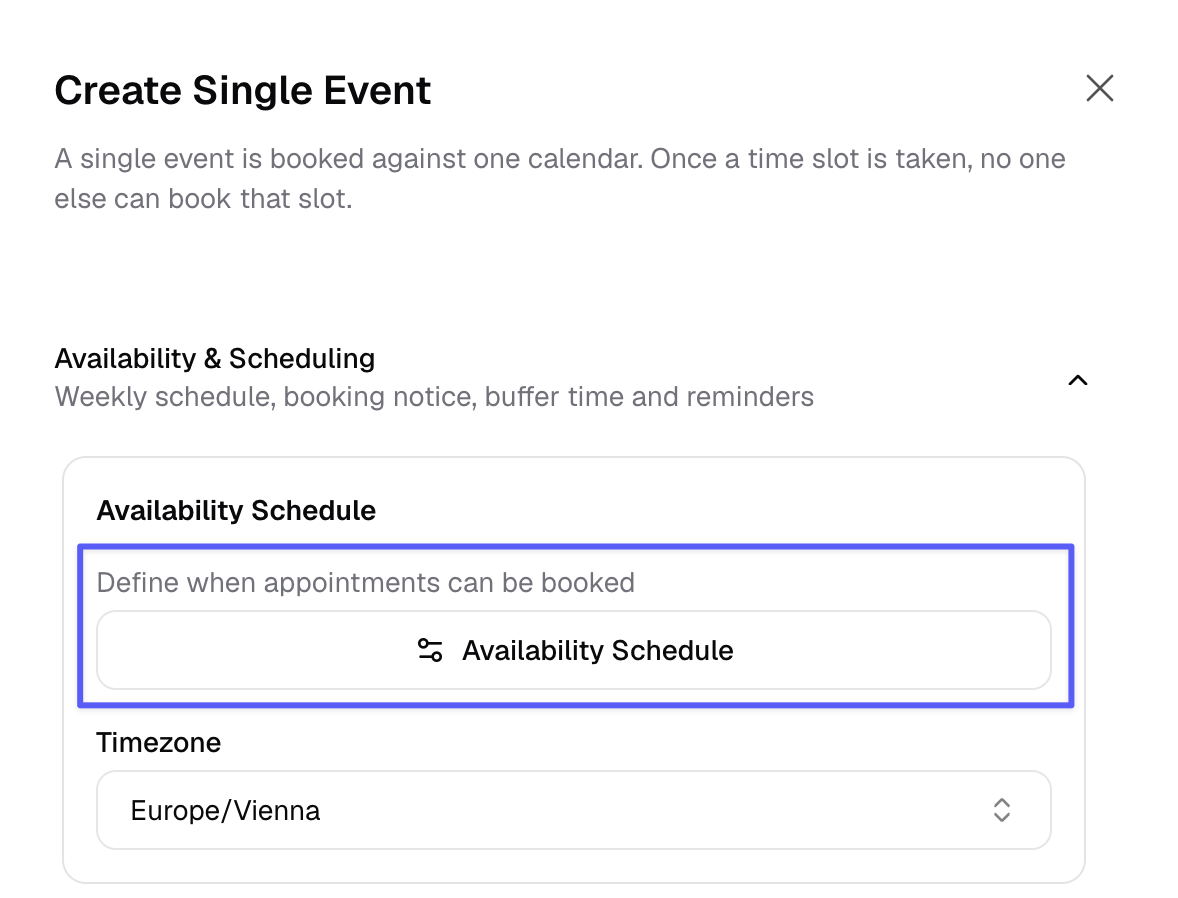Click the Availability Schedule label inside the button
This screenshot has height=898, width=1178.
(x=597, y=650)
